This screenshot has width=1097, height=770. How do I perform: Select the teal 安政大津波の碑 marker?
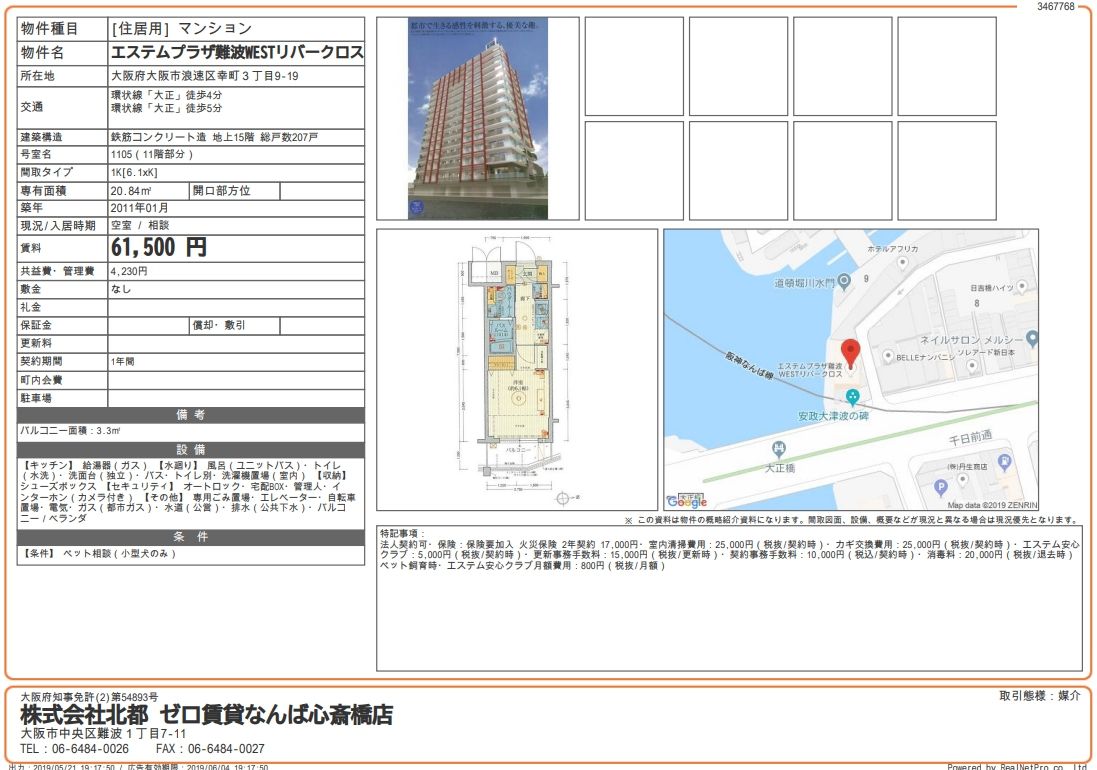(852, 397)
